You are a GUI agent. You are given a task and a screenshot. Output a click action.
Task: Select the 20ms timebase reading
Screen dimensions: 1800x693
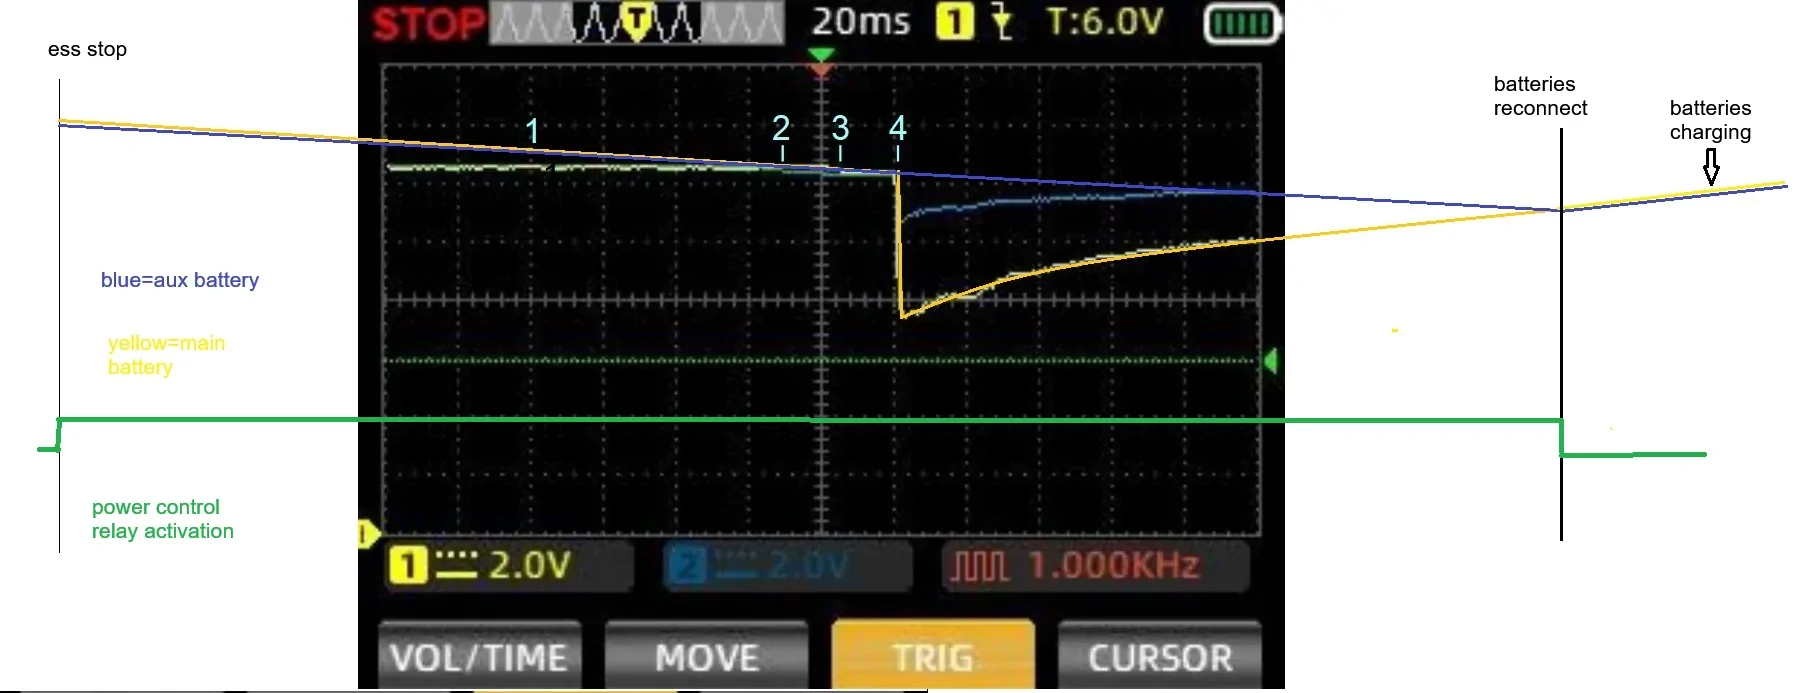tap(860, 21)
